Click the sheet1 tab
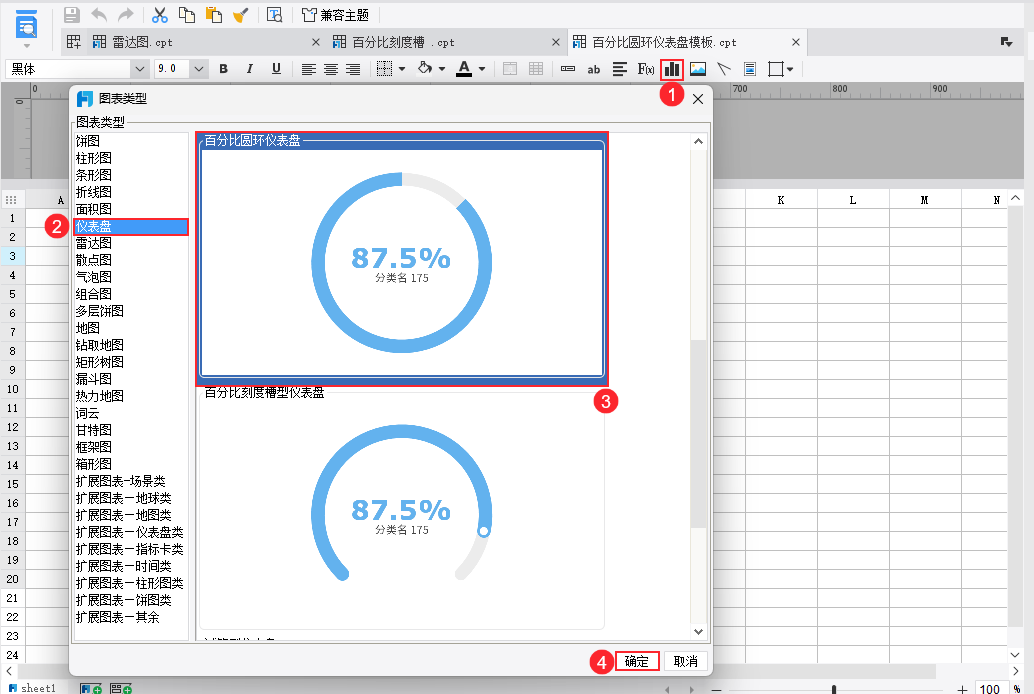This screenshot has height=694, width=1034. 33,688
